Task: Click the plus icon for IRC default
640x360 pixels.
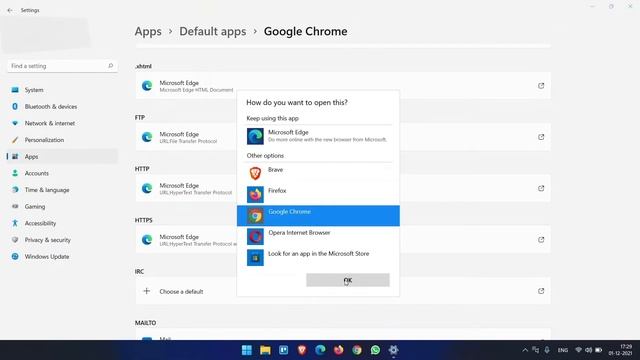Action: point(147,291)
